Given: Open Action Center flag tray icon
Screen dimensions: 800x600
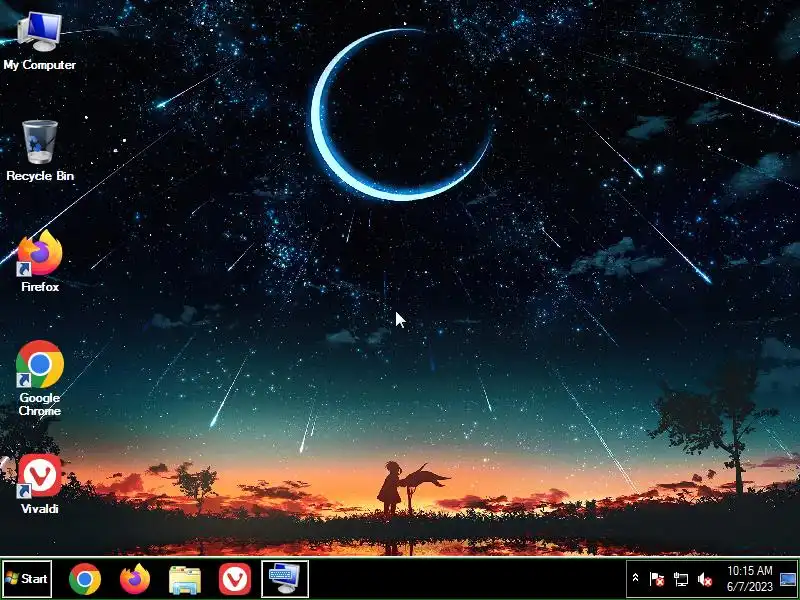Looking at the screenshot, I should (657, 579).
